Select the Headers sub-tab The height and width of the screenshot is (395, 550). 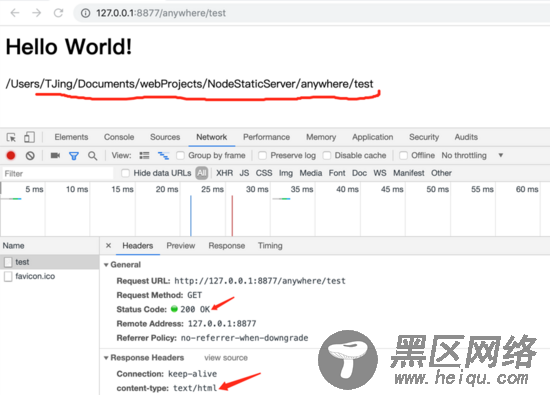[x=138, y=246]
